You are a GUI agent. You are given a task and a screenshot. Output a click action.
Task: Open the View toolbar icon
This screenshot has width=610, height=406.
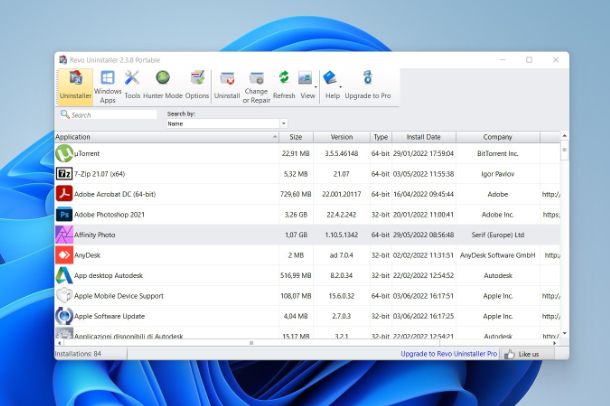tap(305, 78)
